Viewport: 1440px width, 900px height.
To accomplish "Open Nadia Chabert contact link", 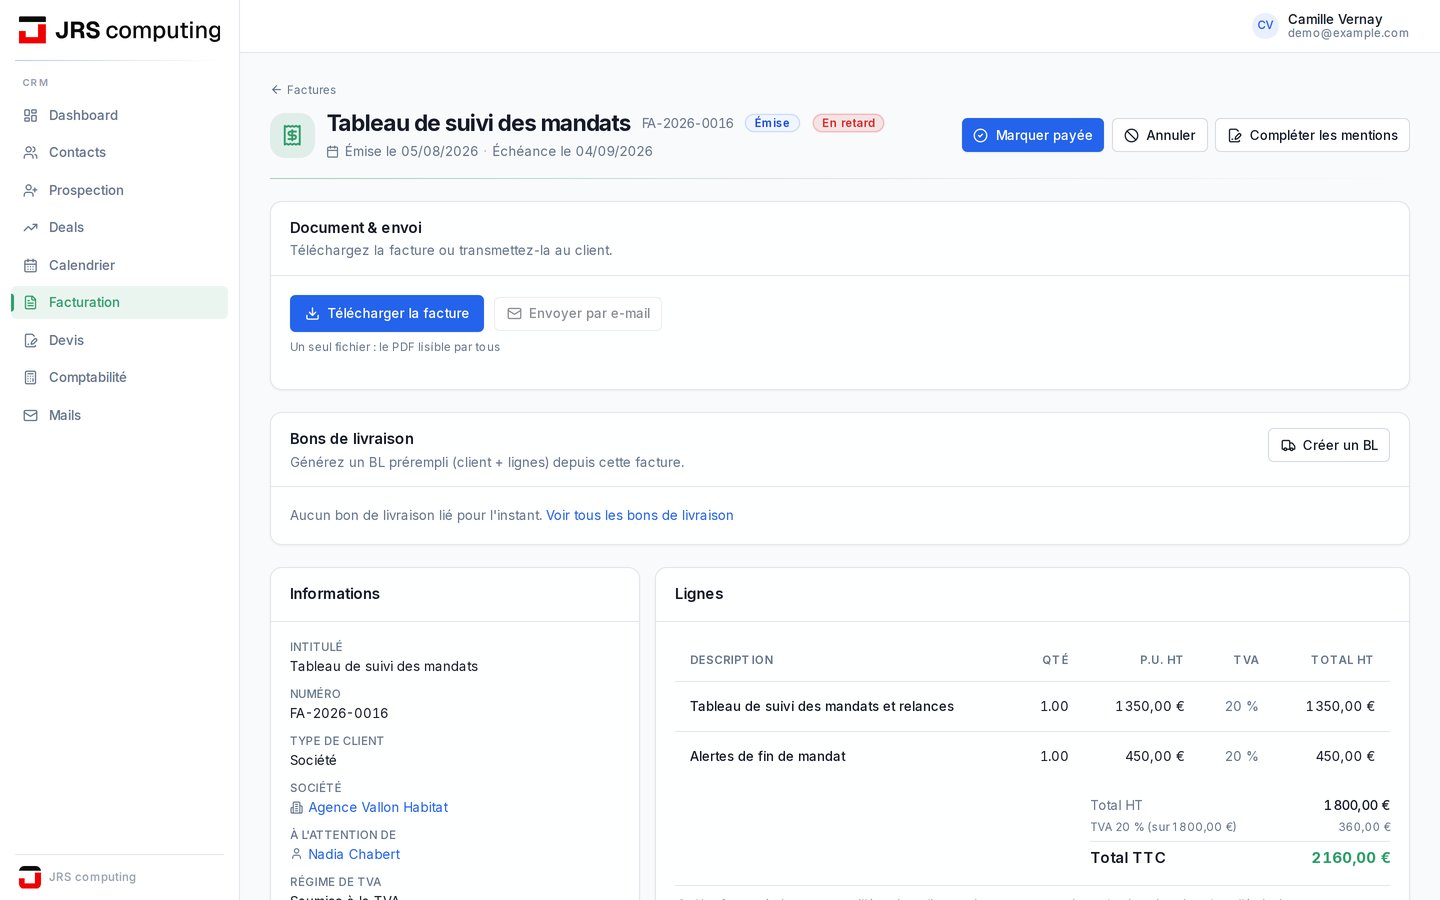I will pos(354,854).
